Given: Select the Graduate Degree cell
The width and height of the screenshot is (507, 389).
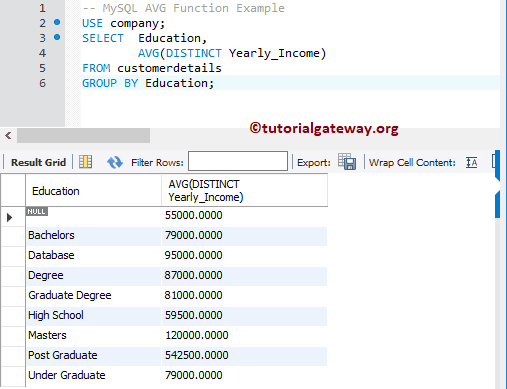Looking at the screenshot, I should pos(93,296).
